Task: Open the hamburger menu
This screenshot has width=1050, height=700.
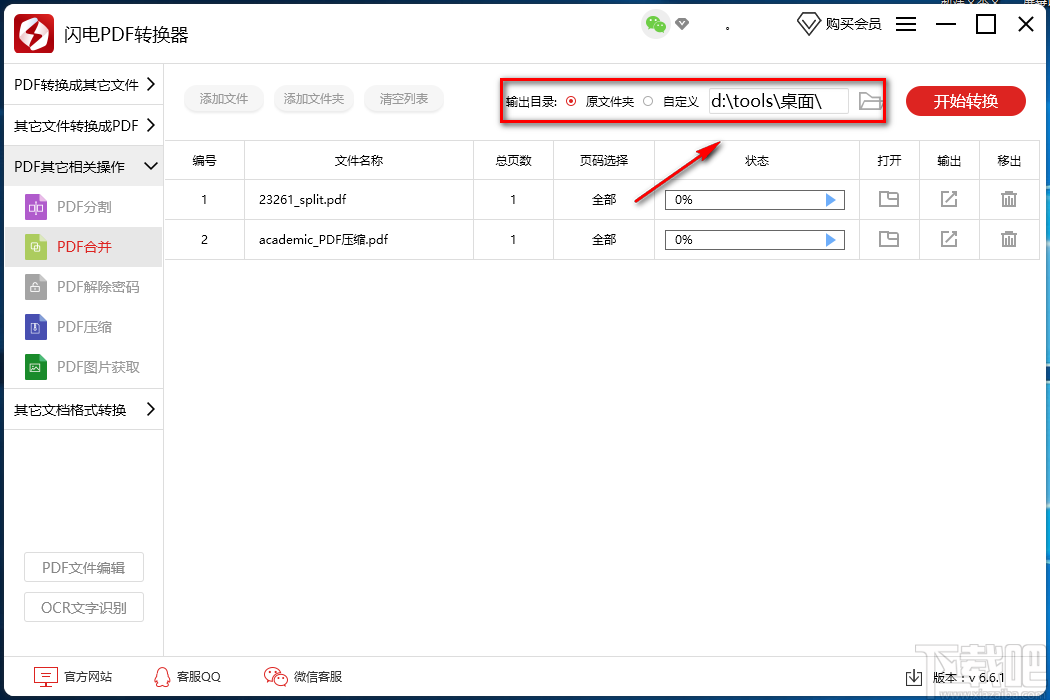Action: point(906,24)
